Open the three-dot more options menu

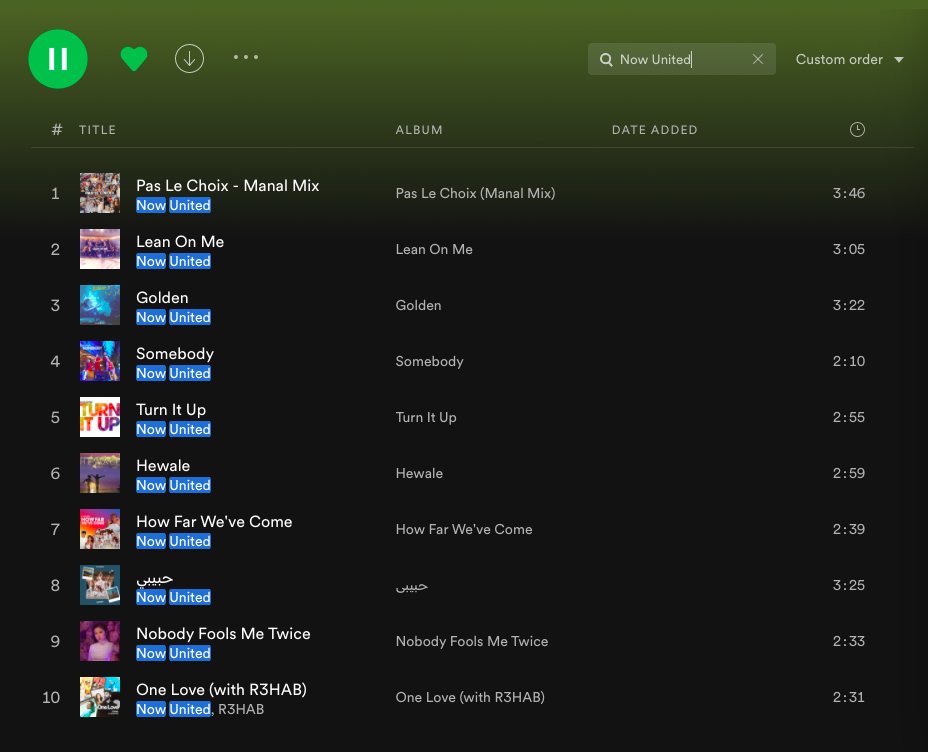coord(246,57)
